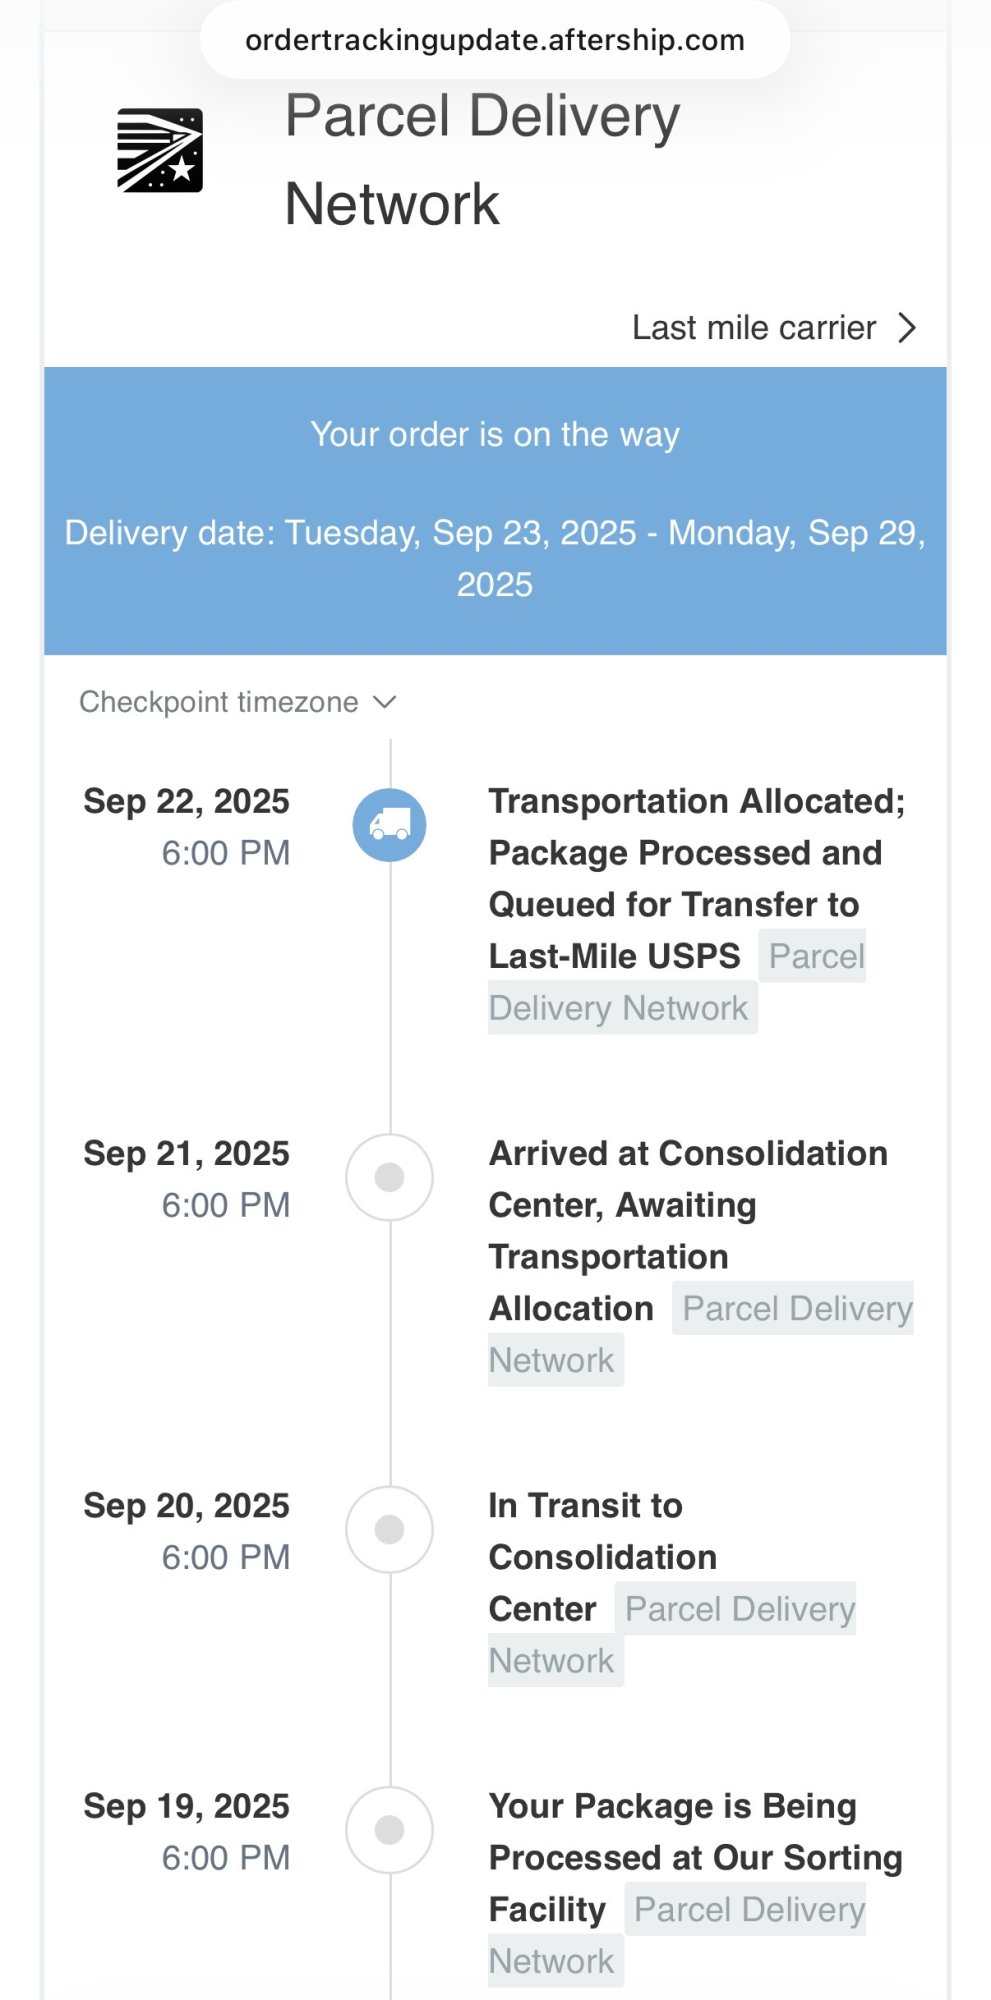The width and height of the screenshot is (991, 2000).
Task: Click the Parcel Delivery Network logo icon
Action: tap(160, 150)
